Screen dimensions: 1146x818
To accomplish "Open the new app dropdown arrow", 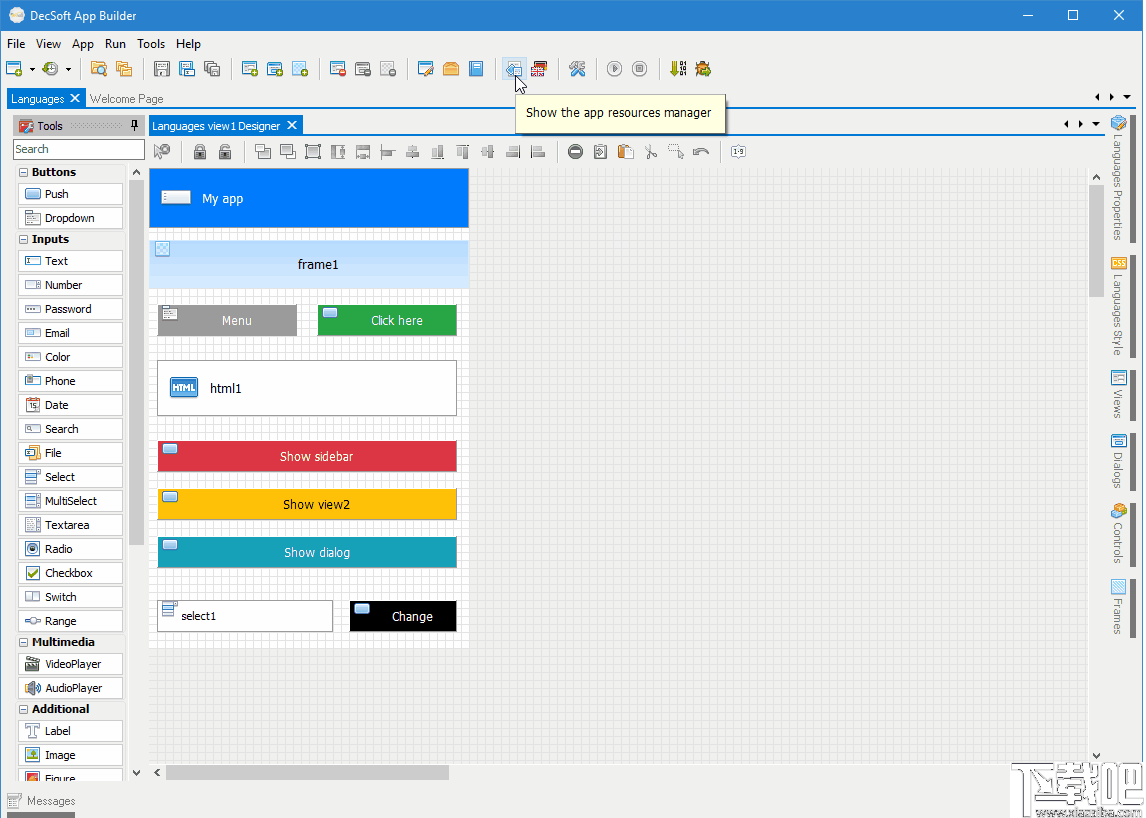I will click(32, 69).
